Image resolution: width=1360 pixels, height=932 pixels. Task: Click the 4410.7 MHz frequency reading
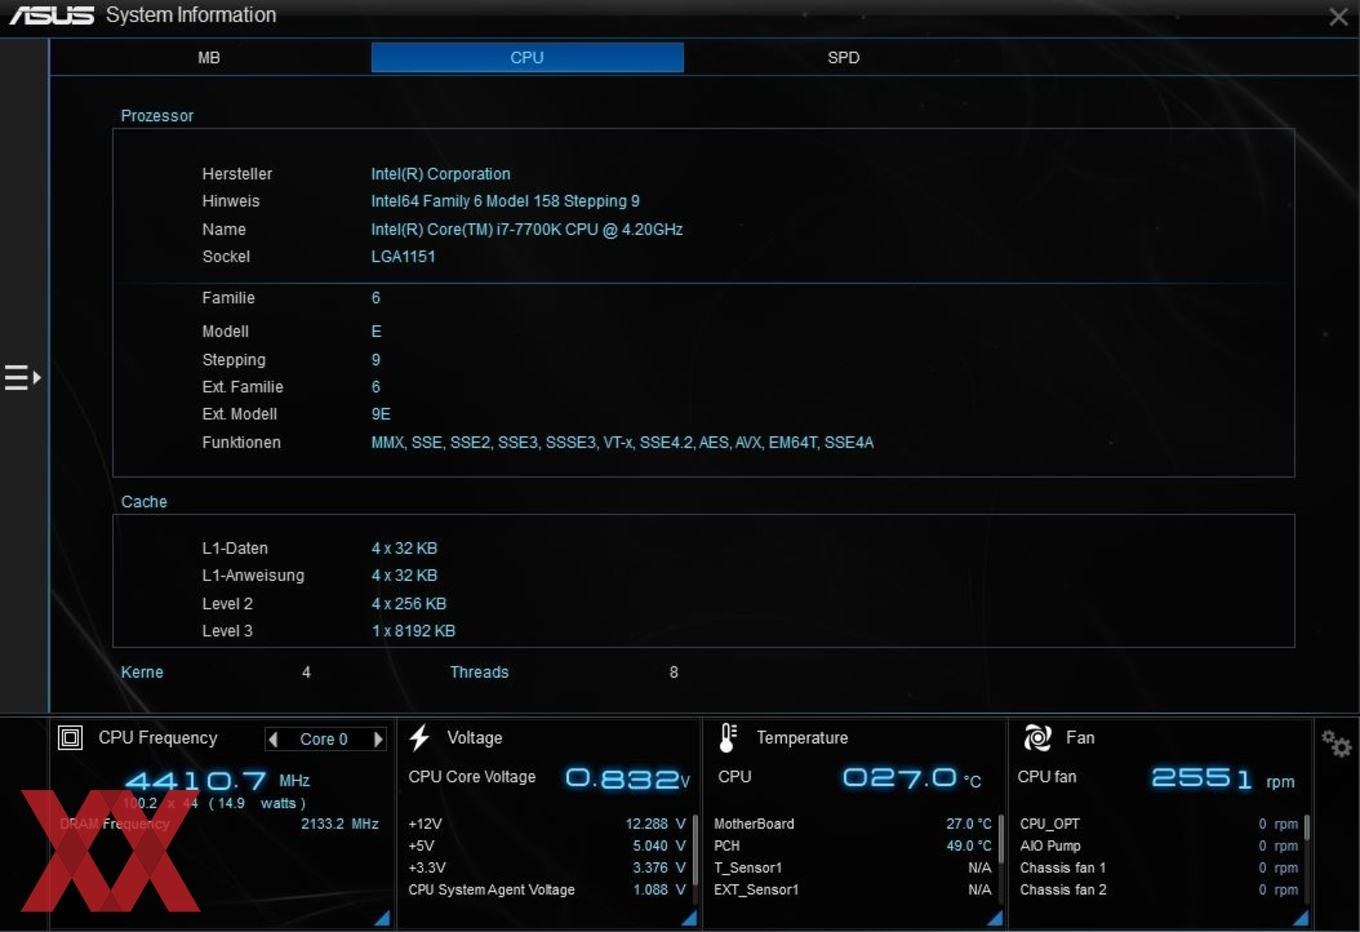(x=196, y=780)
